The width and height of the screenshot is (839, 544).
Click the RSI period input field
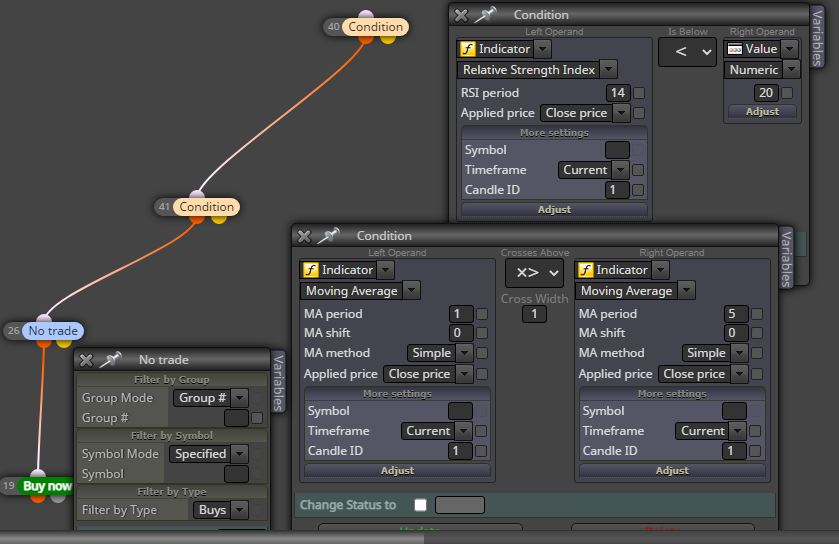pos(618,93)
